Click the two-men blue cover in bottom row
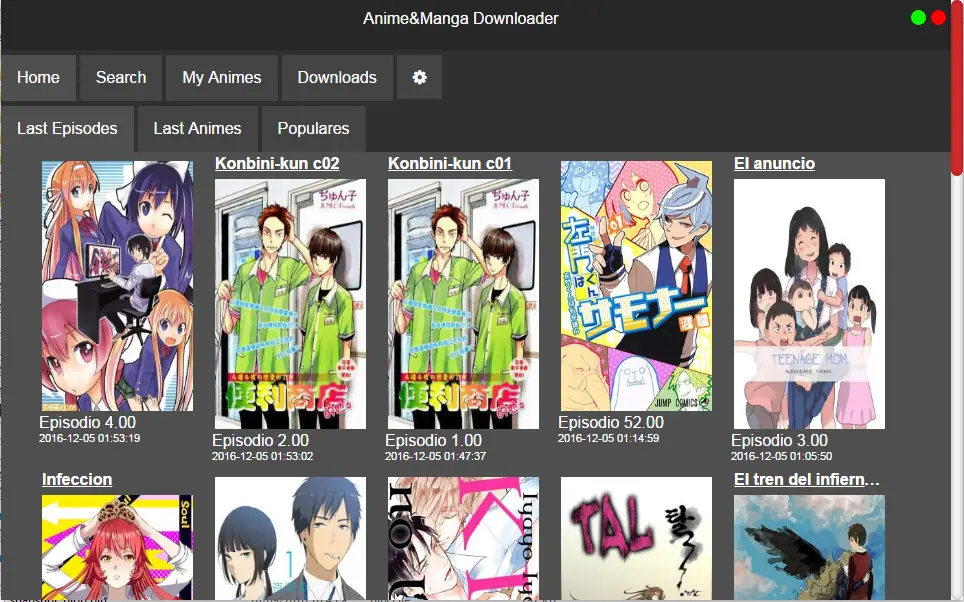 [x=290, y=538]
